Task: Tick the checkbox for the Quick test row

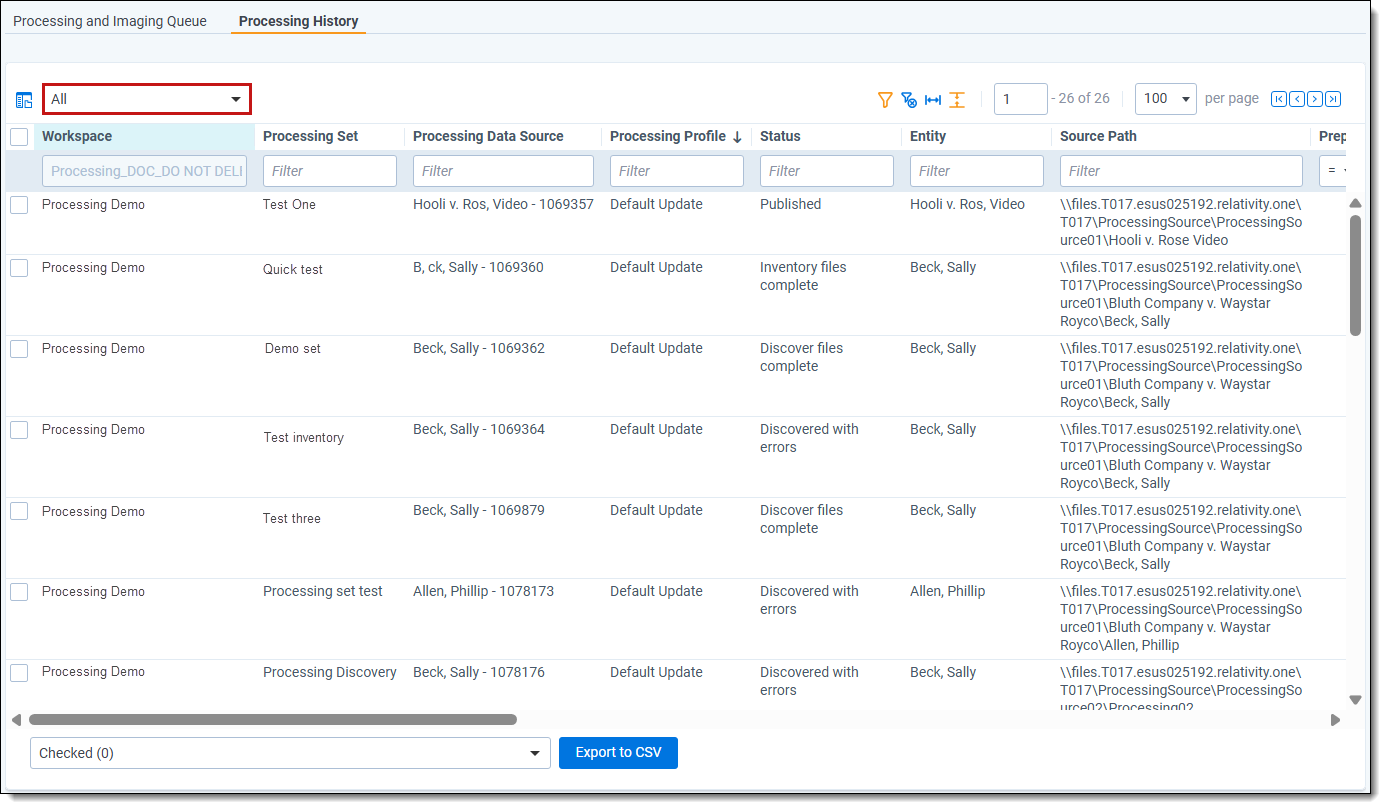Action: [19, 268]
